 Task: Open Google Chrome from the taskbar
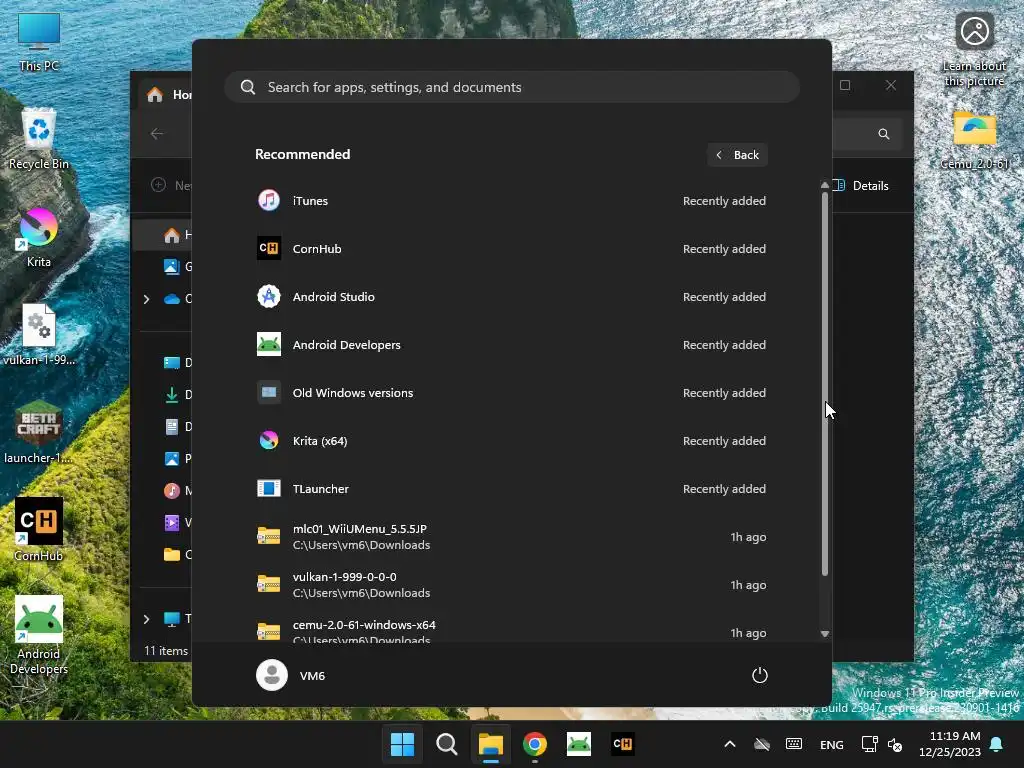coord(535,744)
